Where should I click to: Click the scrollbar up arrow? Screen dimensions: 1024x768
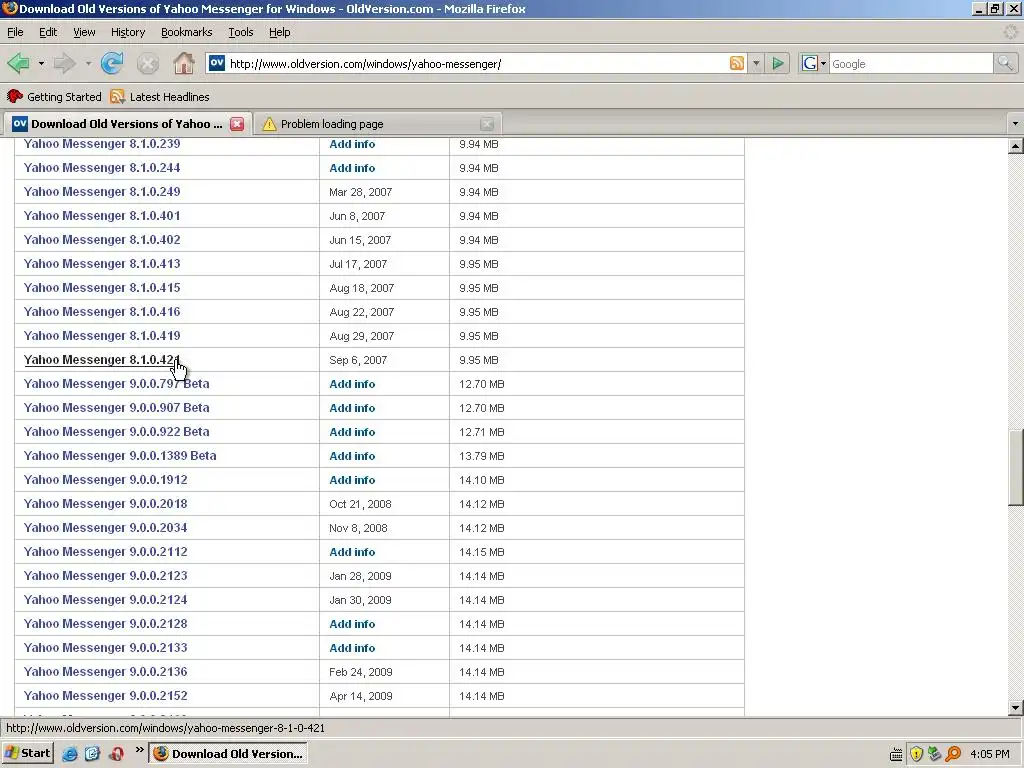click(1015, 146)
